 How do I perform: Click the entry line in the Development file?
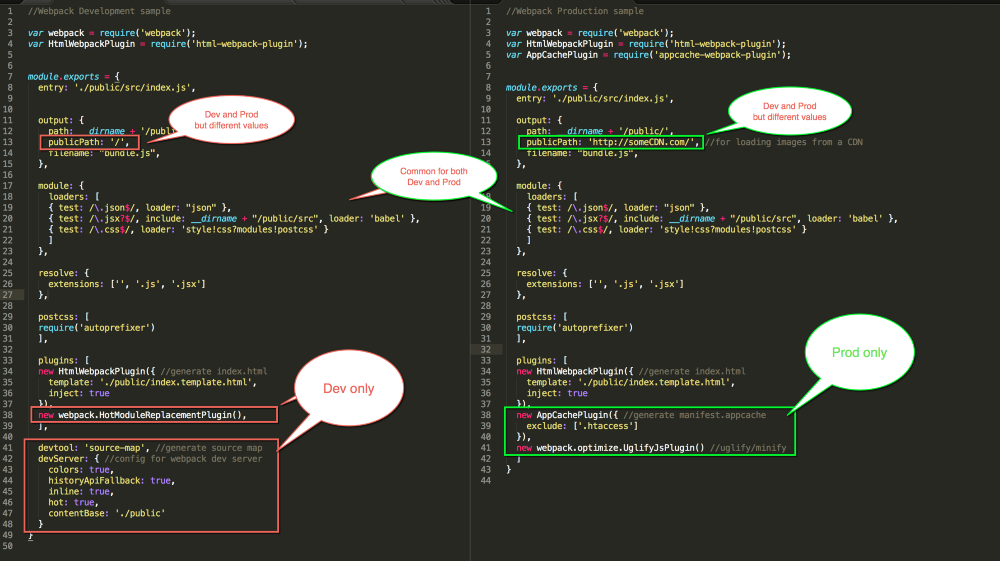click(x=117, y=87)
